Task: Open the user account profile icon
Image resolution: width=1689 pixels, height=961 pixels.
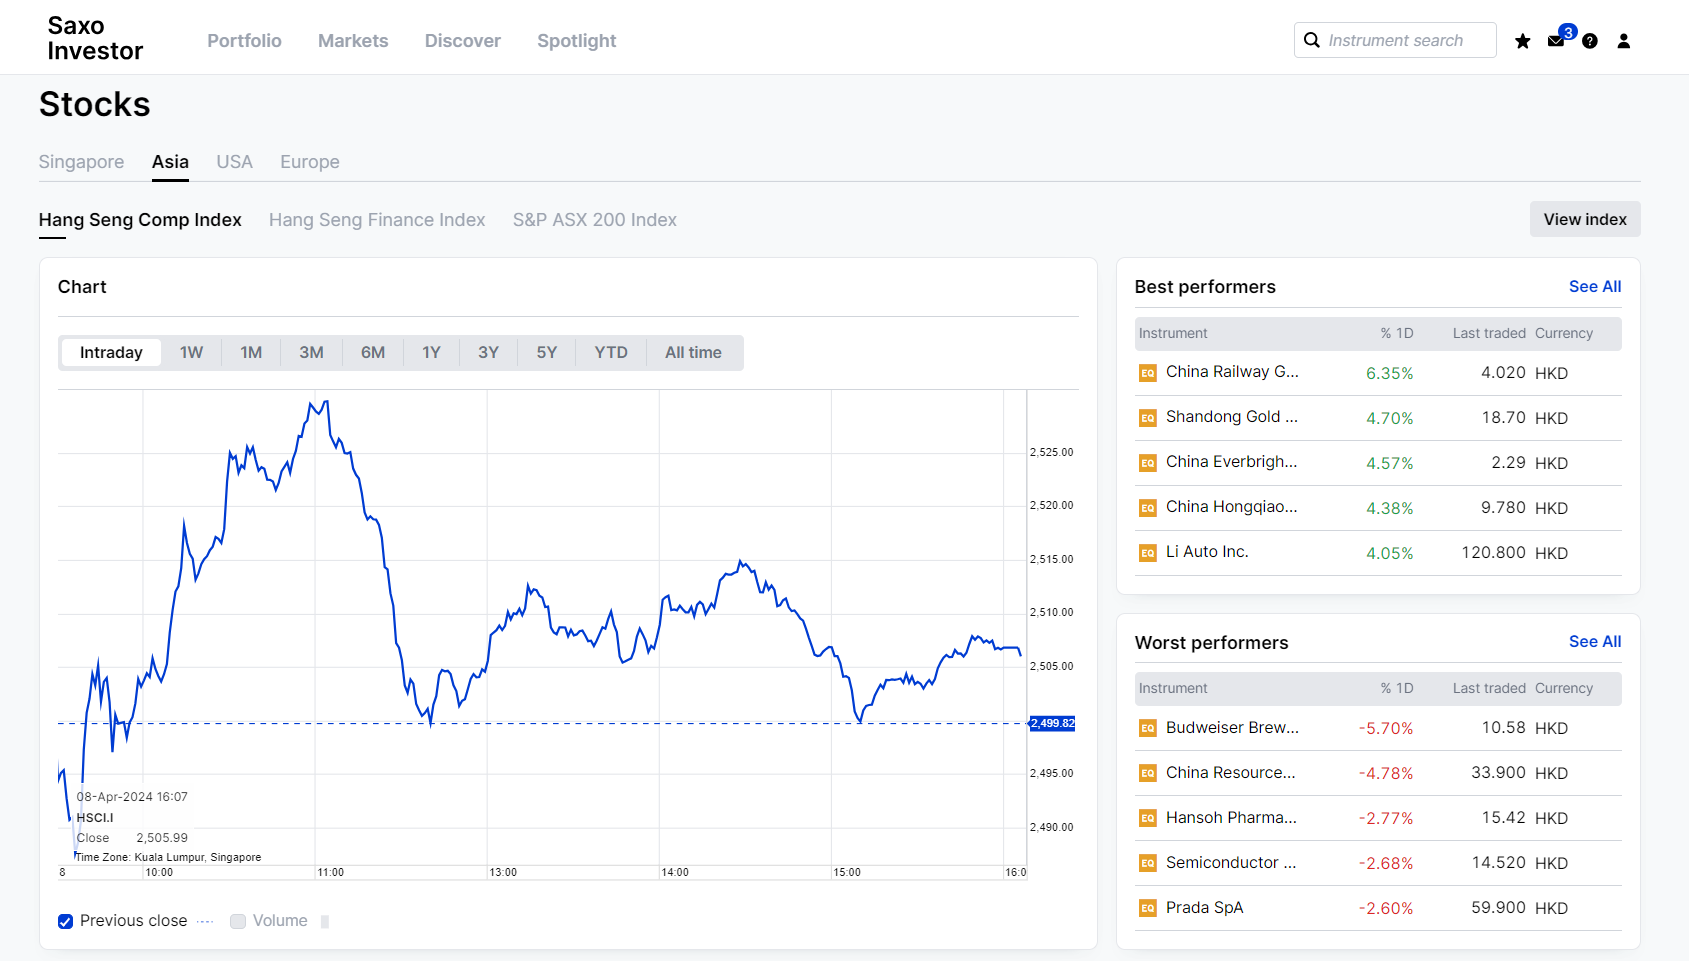Action: [x=1624, y=41]
